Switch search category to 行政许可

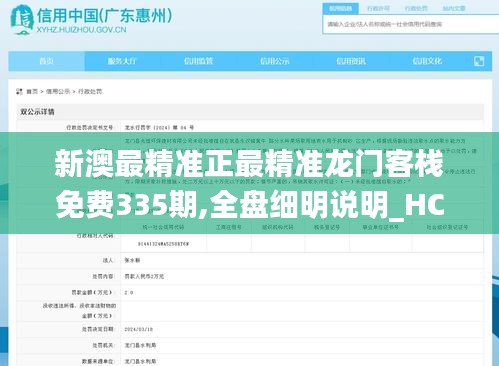pos(378,9)
